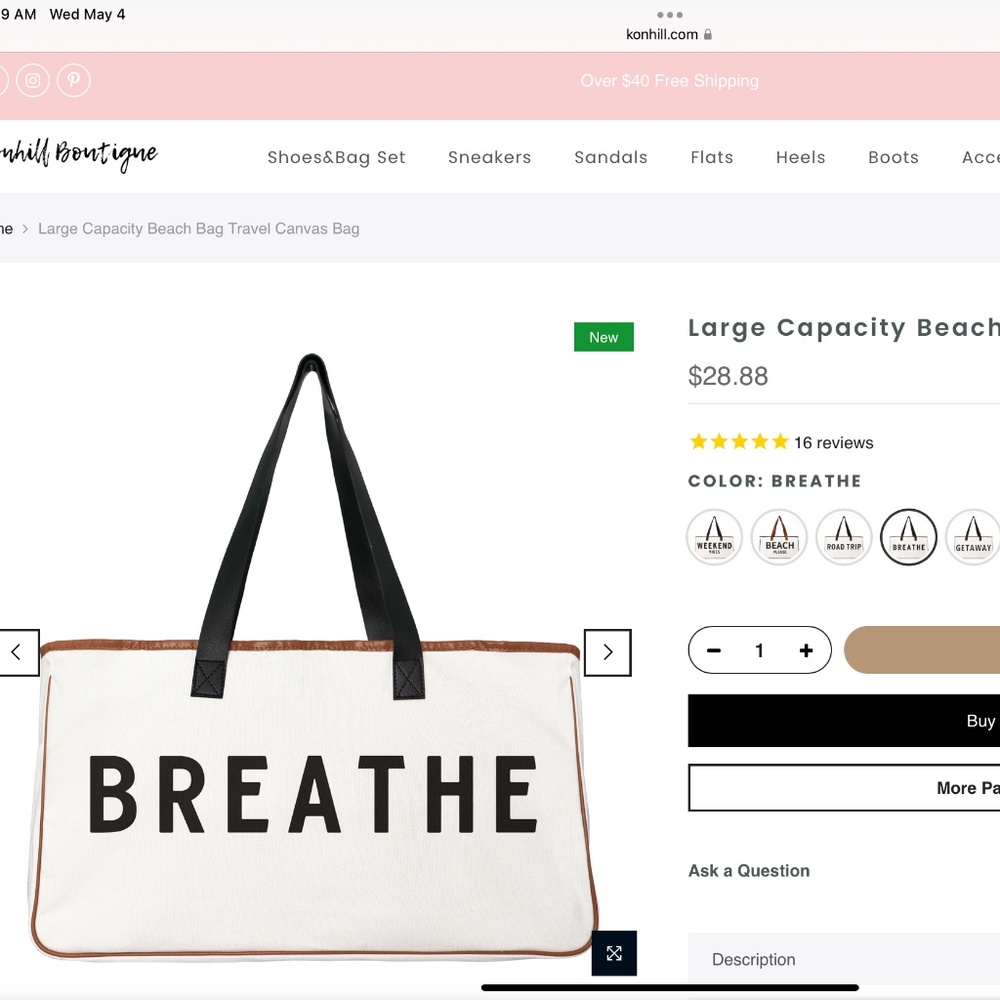Click the $28.88 price text
1000x1000 pixels.
pyautogui.click(x=728, y=376)
